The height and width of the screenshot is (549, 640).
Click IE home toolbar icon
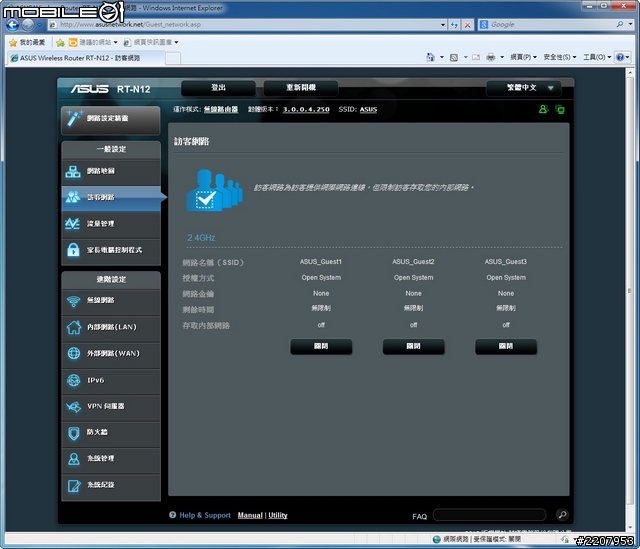[x=431, y=57]
